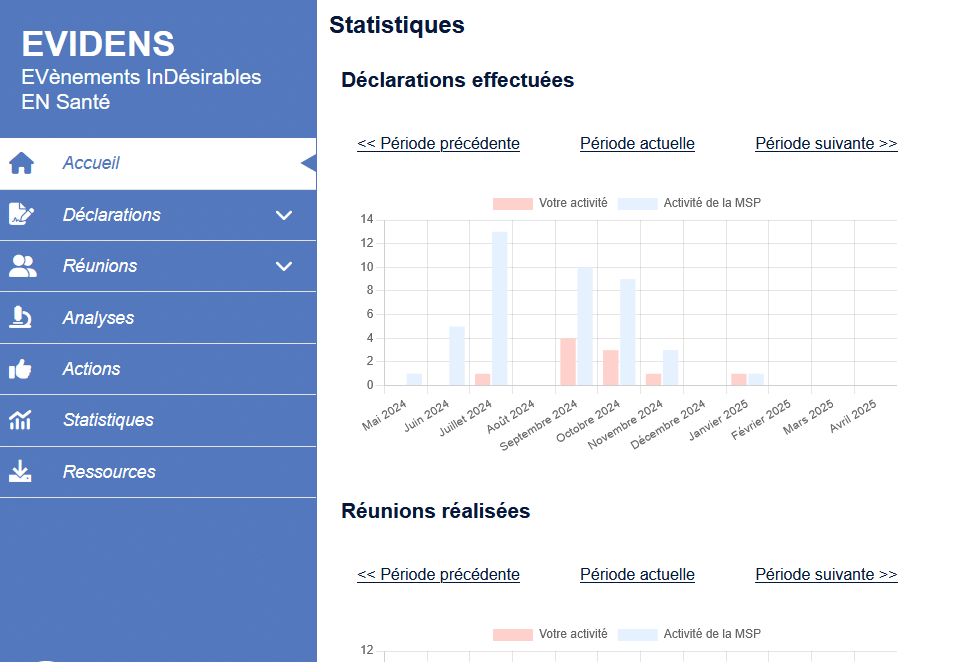Show current period for Déclarations effectuées

click(637, 144)
